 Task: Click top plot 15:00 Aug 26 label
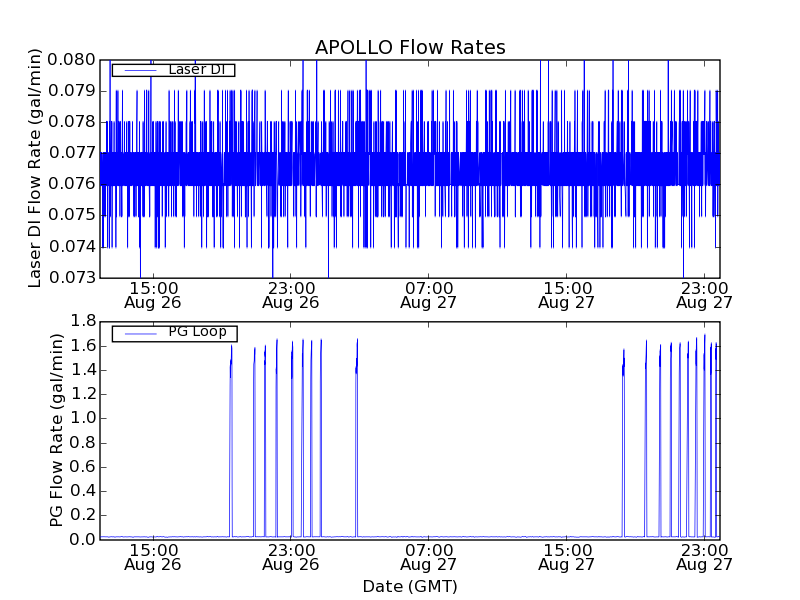153,295
